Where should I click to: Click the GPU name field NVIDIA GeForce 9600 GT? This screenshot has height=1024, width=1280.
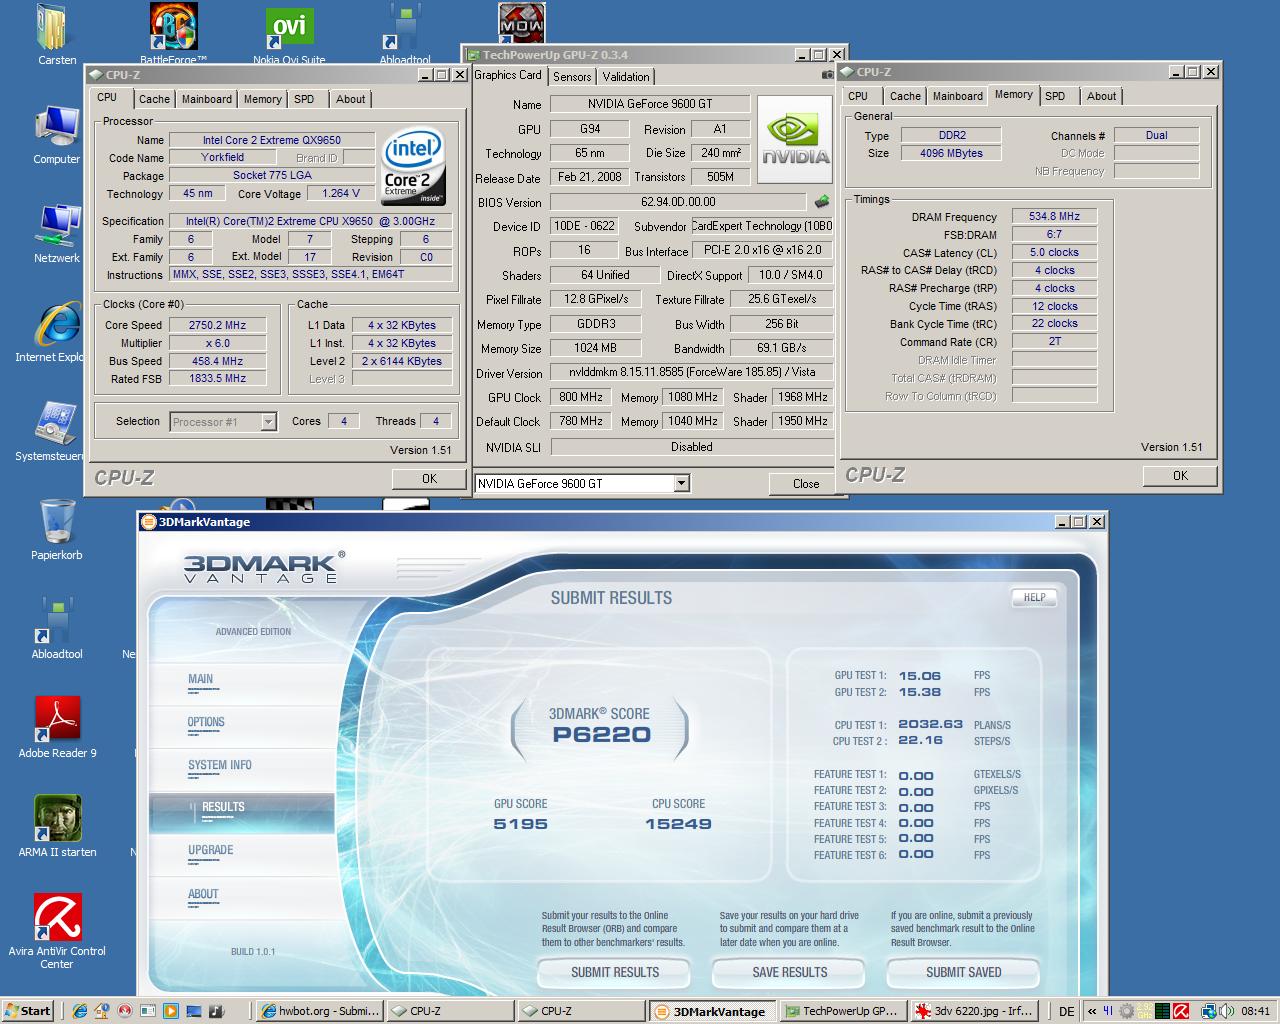[x=650, y=104]
